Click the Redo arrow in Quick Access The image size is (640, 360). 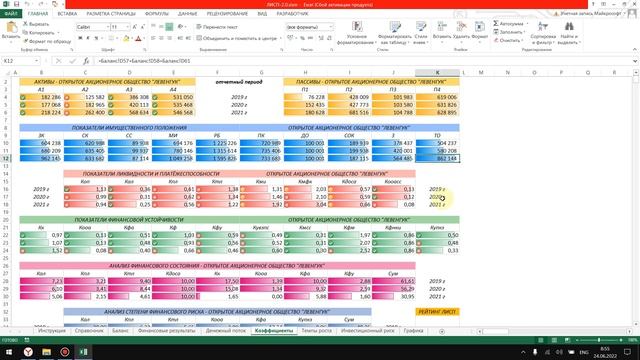tap(41, 4)
